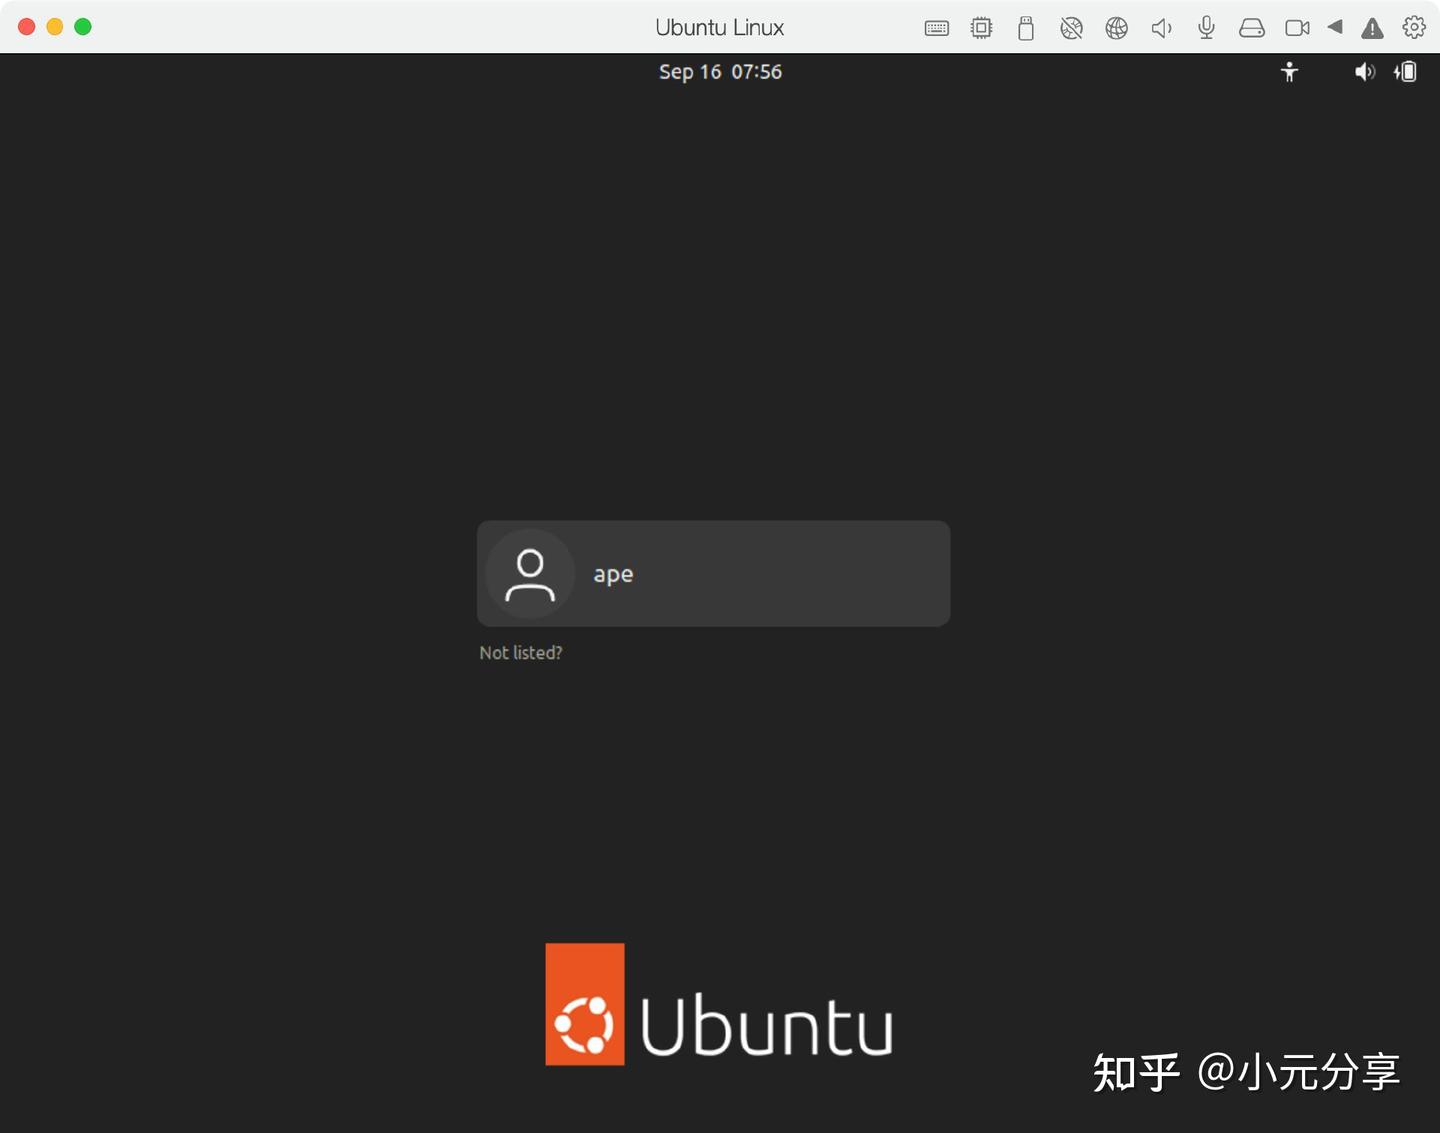Open the battery/power status menu
1440x1133 pixels.
click(x=1405, y=71)
